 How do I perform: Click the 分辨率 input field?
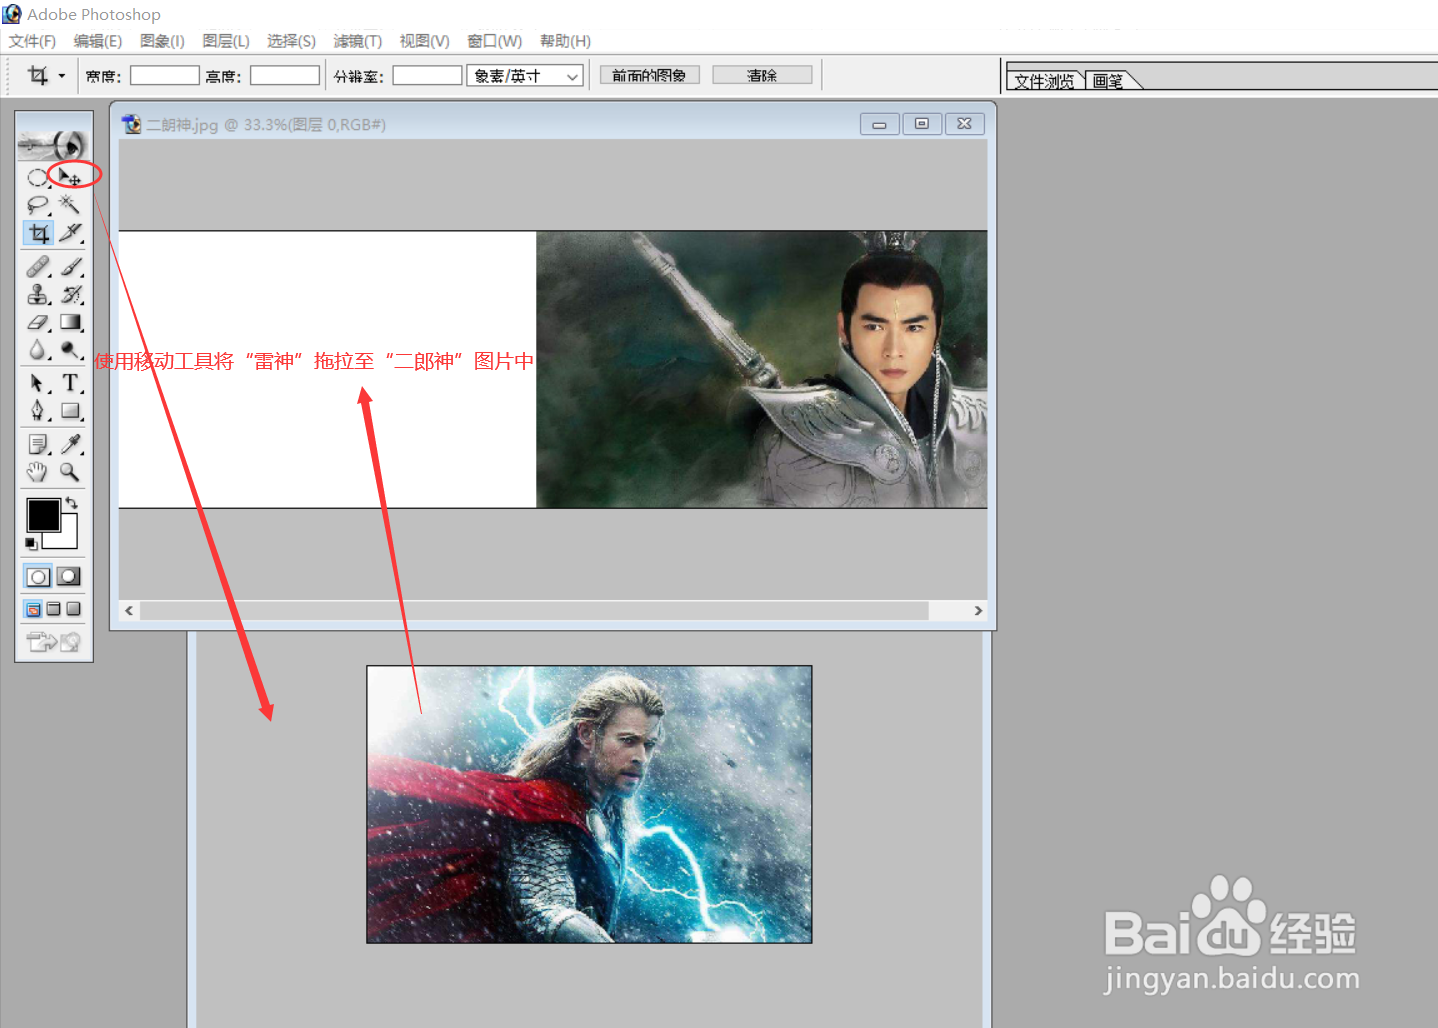(427, 76)
